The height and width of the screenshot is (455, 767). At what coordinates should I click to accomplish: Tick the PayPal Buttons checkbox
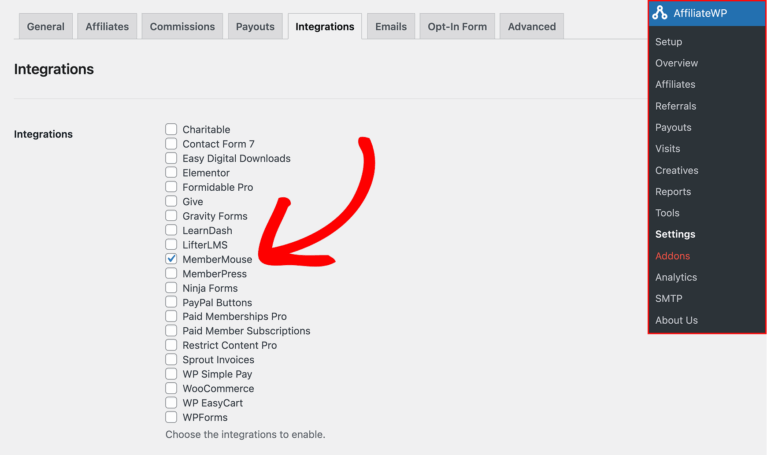(171, 302)
